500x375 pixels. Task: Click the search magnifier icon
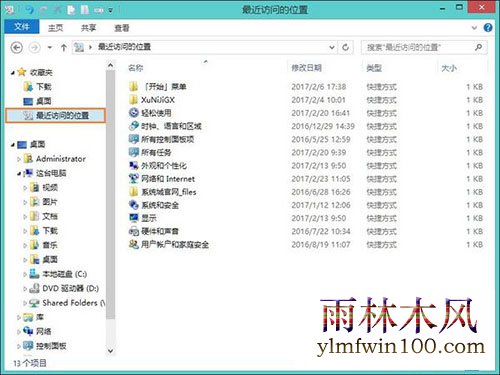point(478,47)
